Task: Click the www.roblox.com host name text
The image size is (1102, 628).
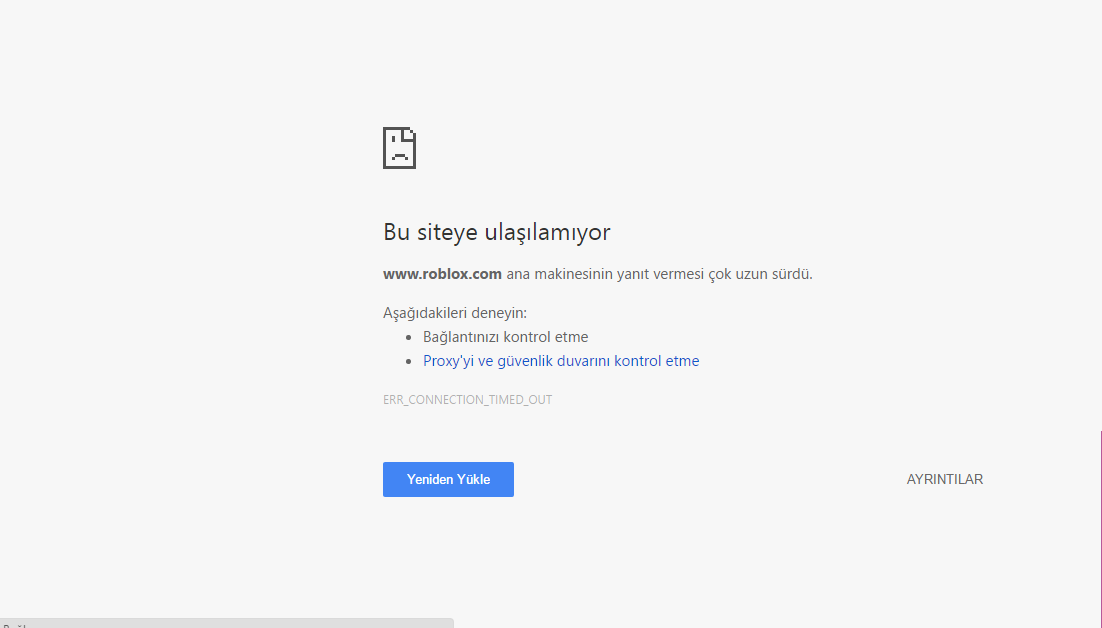Action: coord(442,274)
